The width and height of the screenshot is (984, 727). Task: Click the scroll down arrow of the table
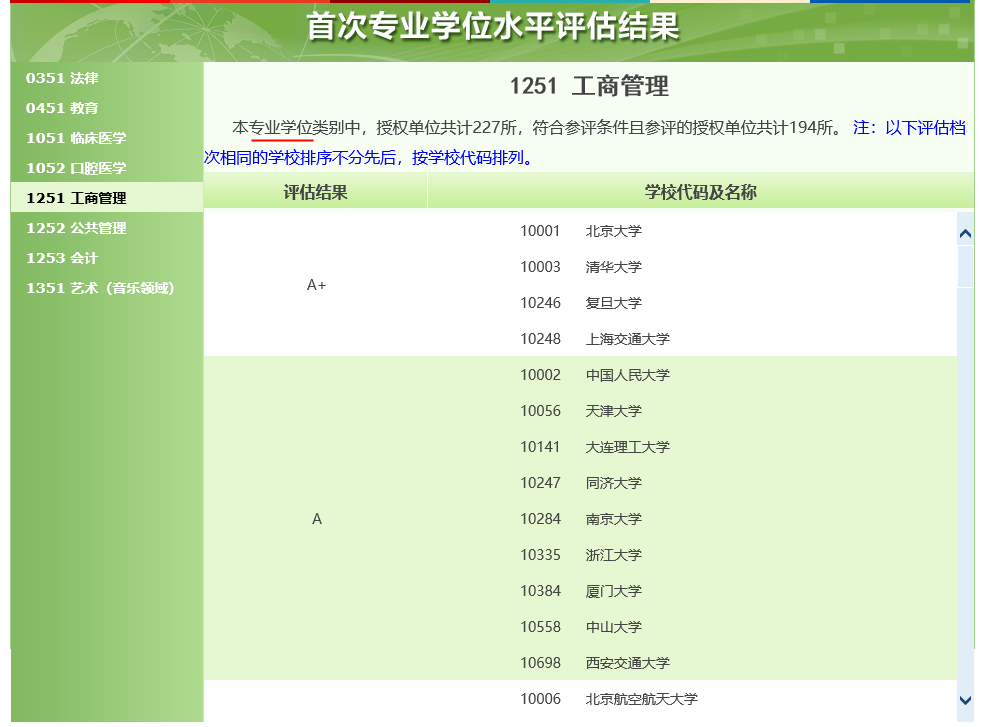pos(965,699)
